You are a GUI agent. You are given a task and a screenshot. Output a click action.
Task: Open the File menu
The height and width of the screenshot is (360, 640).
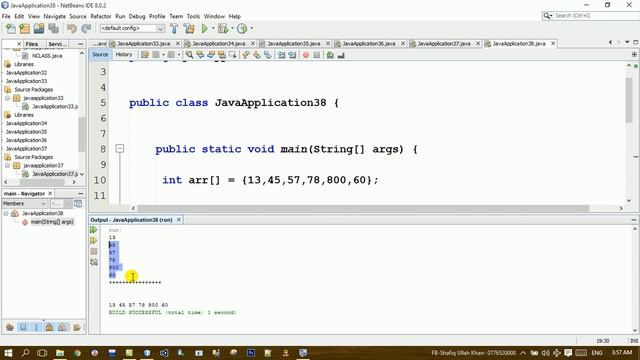[6, 16]
